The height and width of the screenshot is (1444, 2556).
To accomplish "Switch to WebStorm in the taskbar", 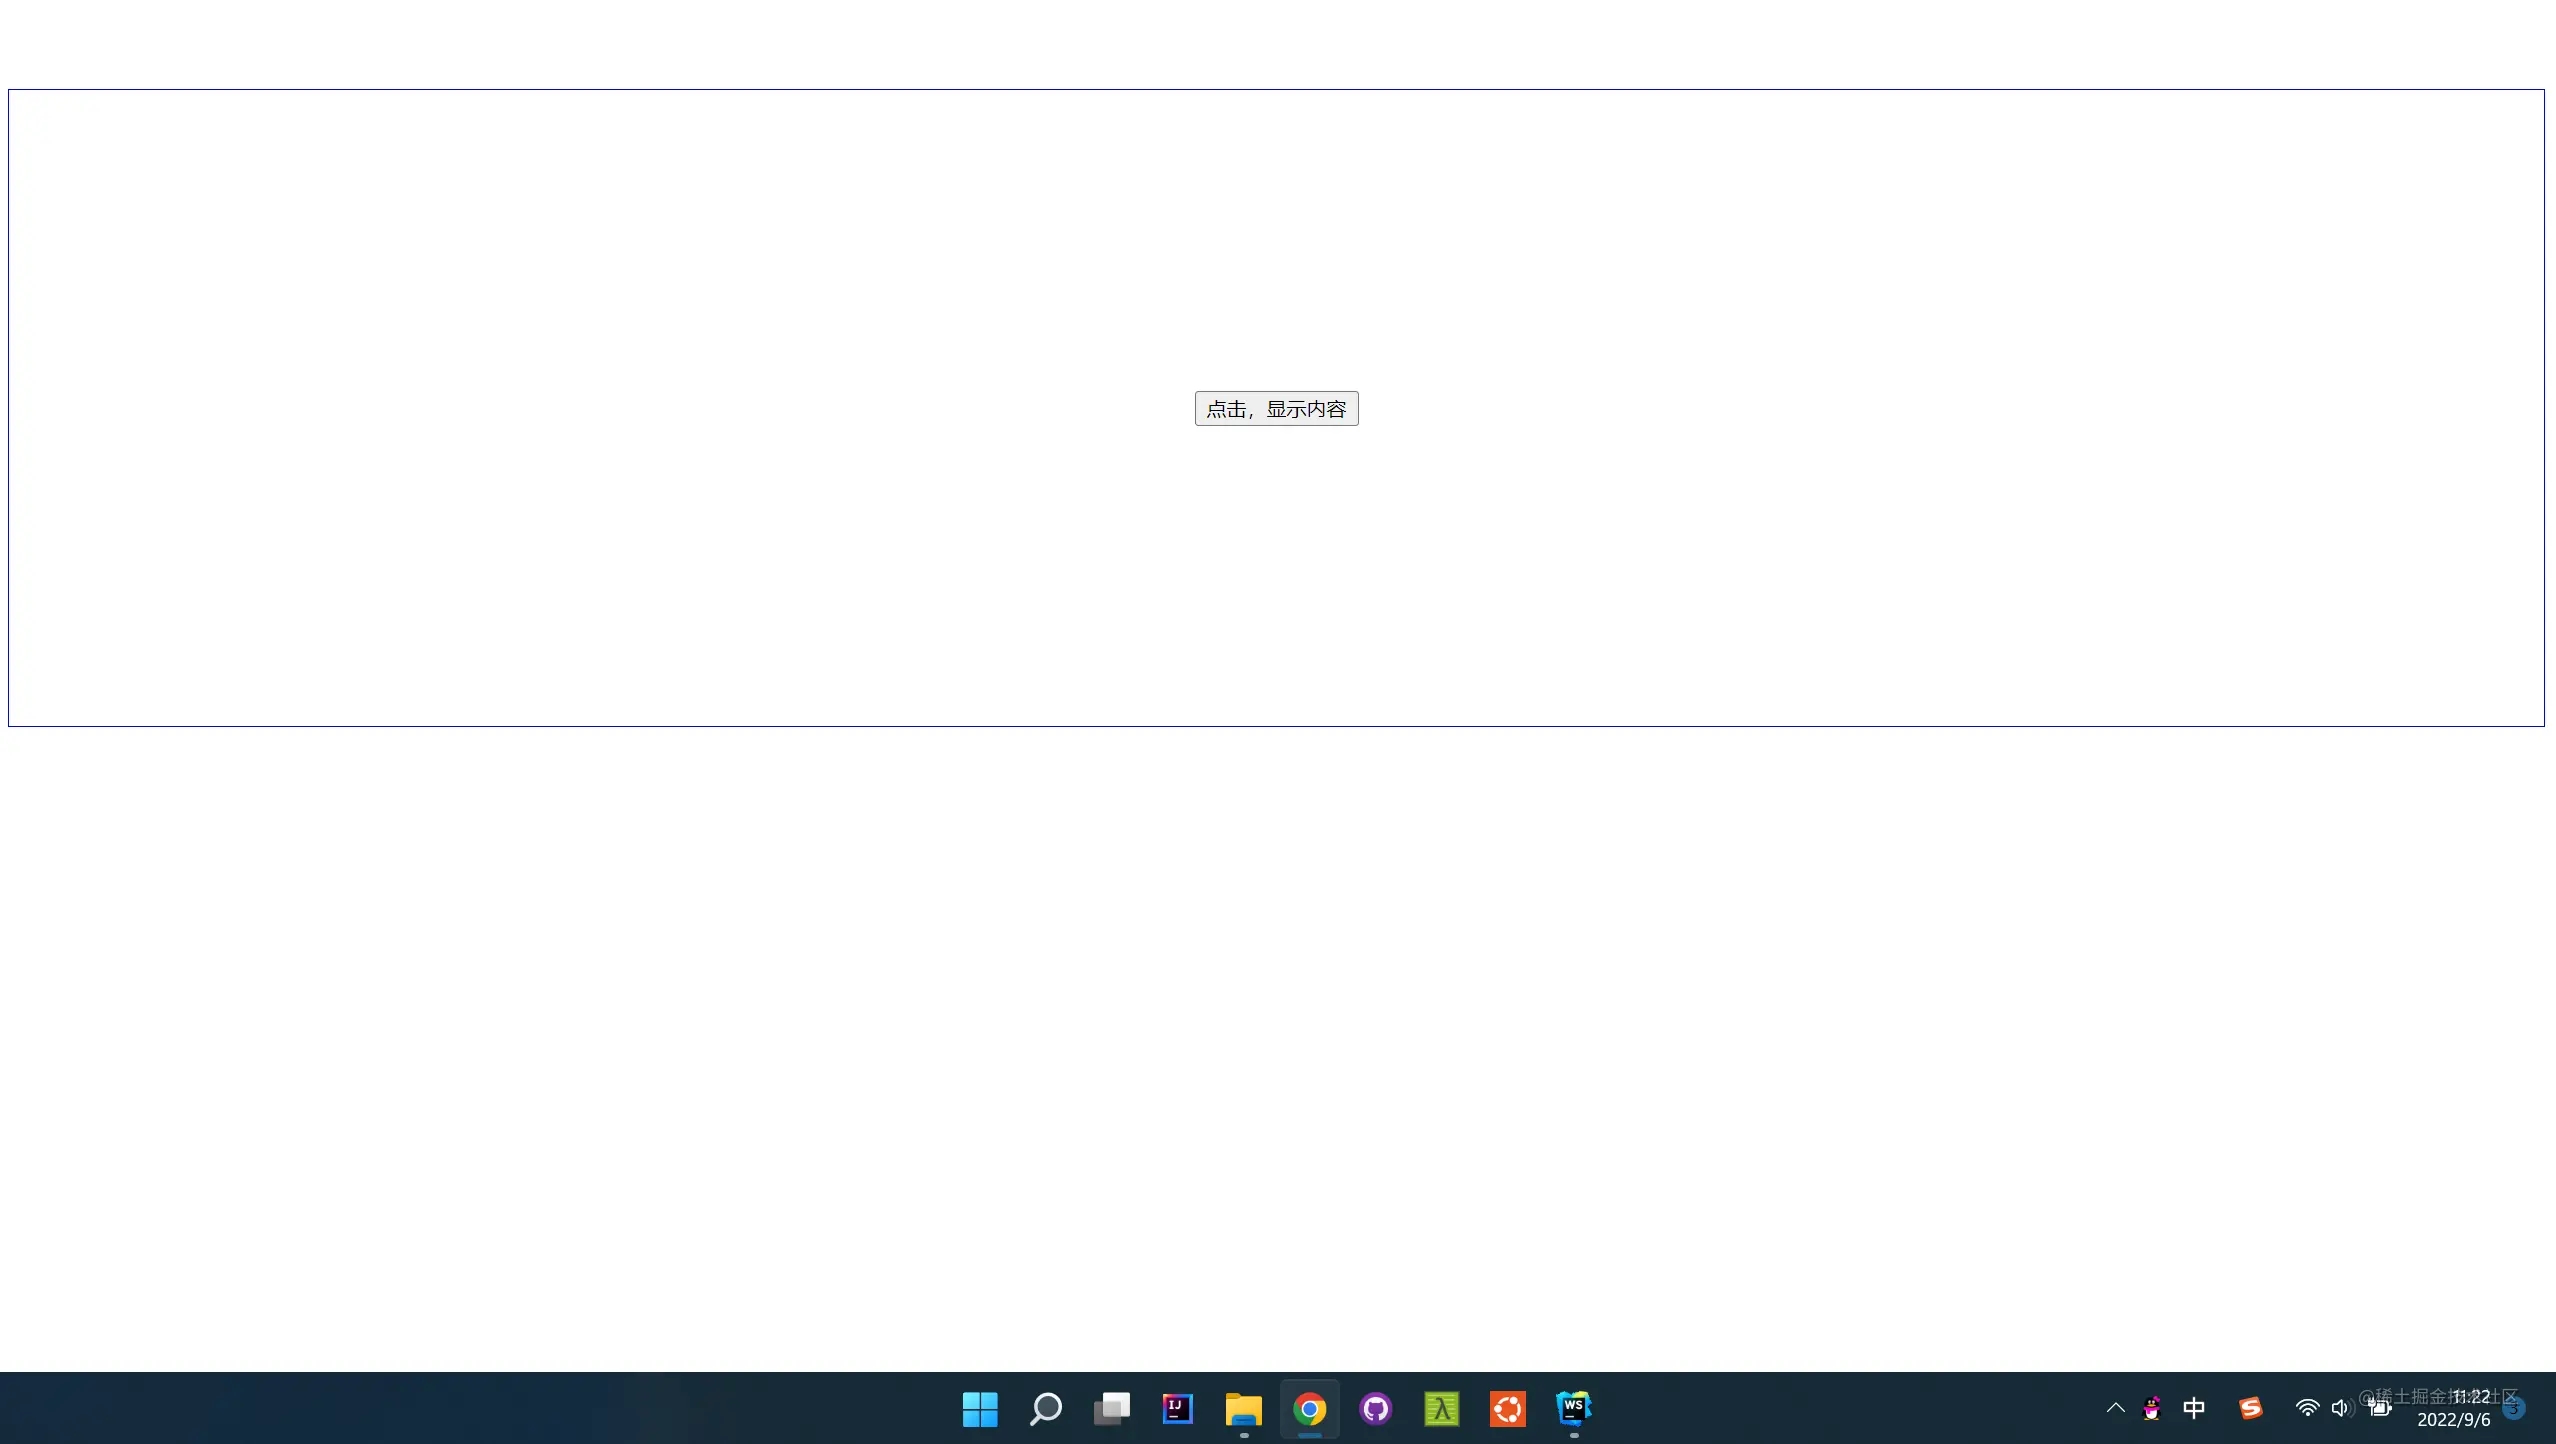I will [x=1573, y=1409].
